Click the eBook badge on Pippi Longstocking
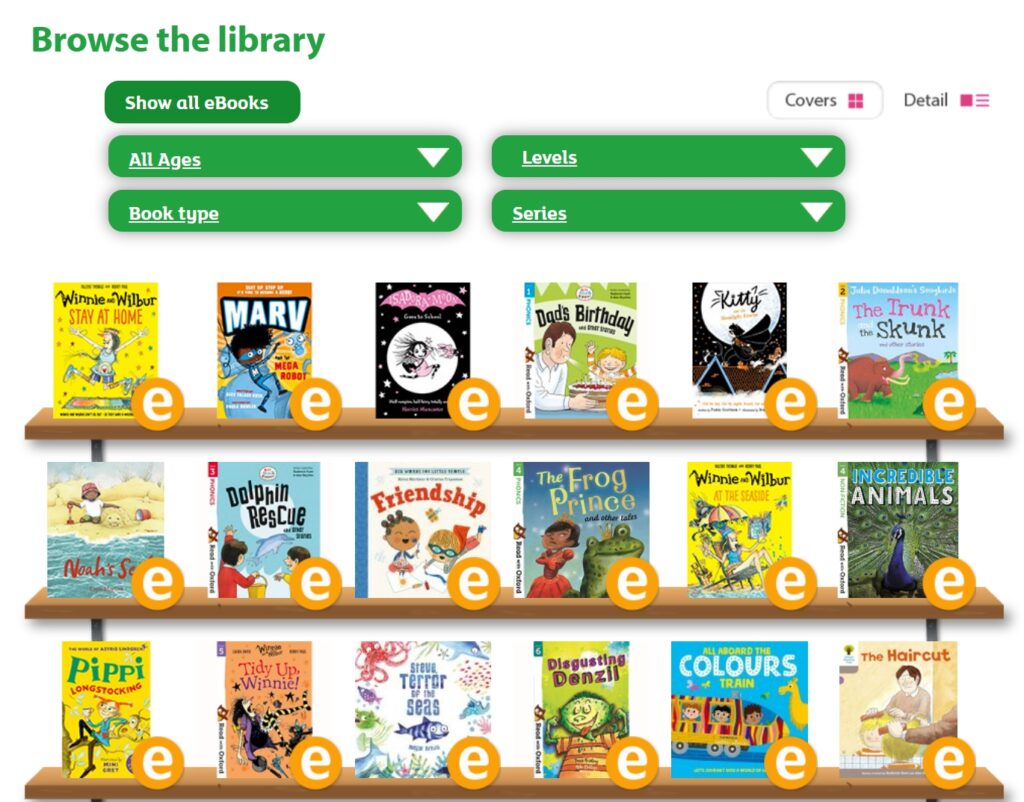Image resolution: width=1024 pixels, height=802 pixels. (x=158, y=763)
